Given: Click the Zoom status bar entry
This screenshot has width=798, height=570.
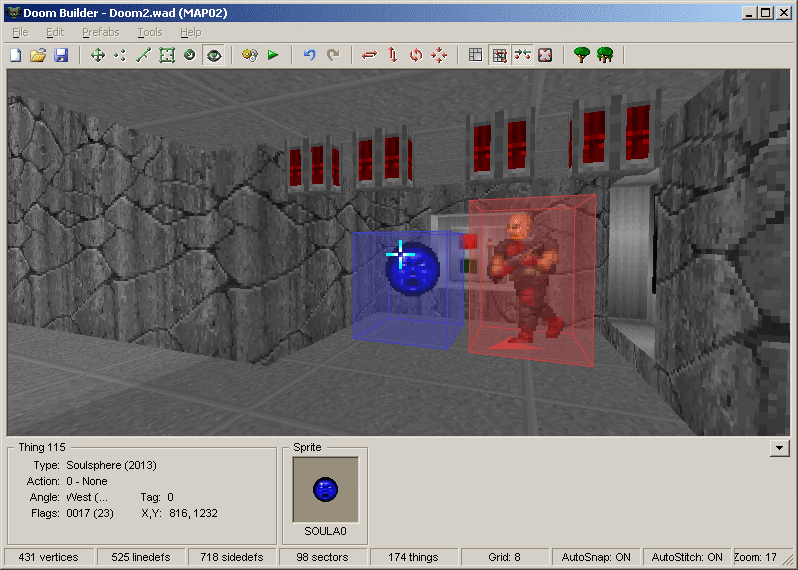Looking at the screenshot, I should click(x=755, y=557).
